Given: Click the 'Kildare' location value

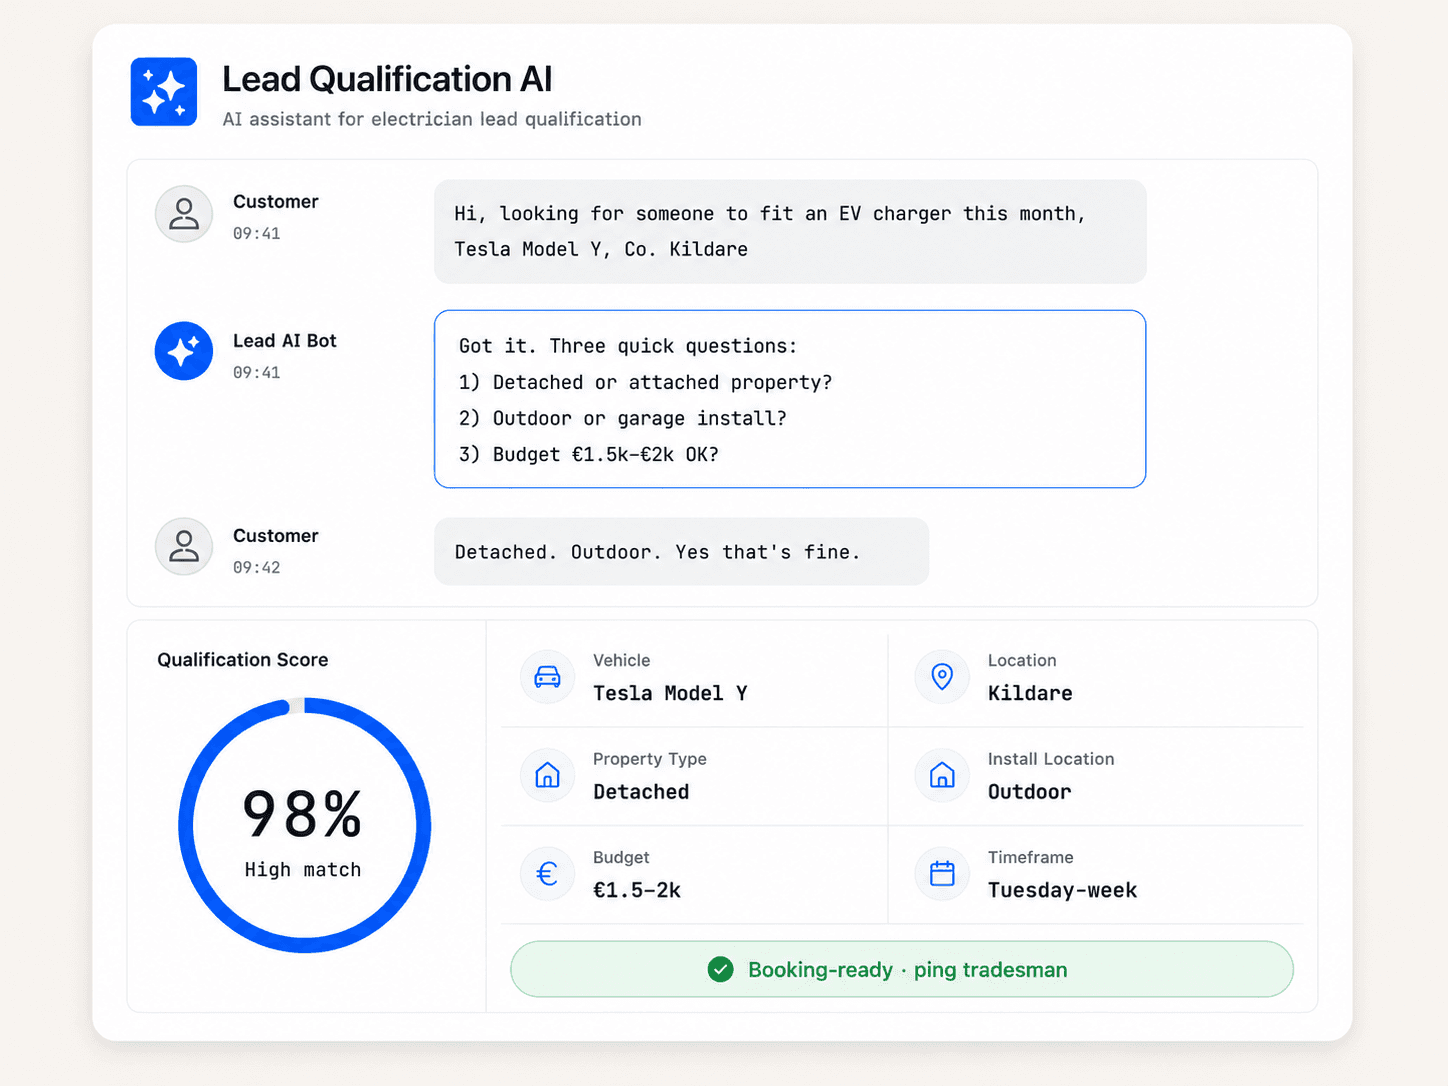Looking at the screenshot, I should 1030,693.
